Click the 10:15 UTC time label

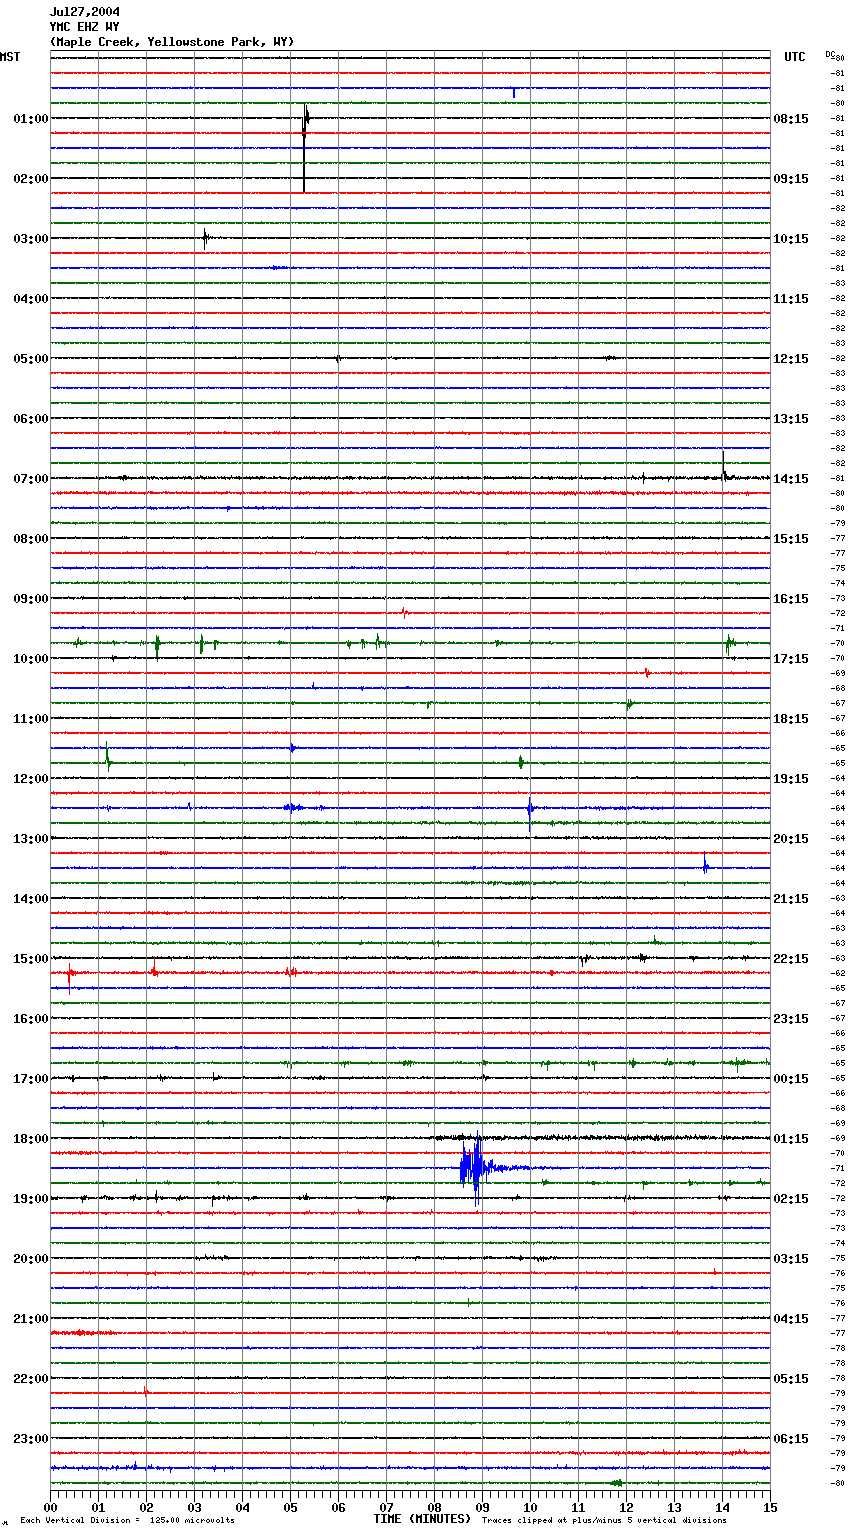click(x=791, y=239)
